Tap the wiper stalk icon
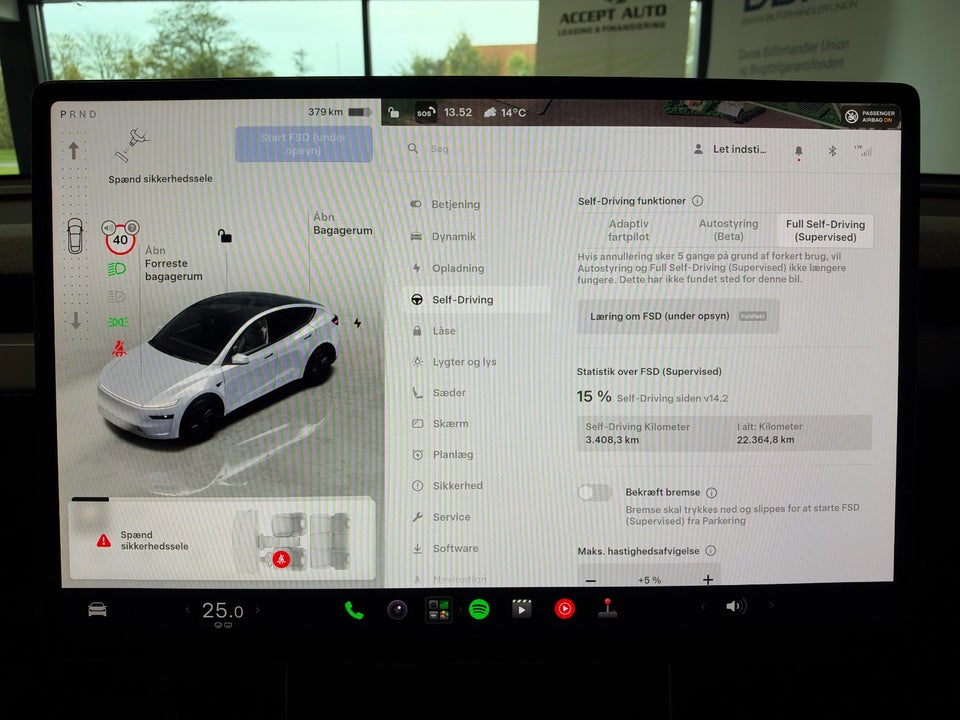Image resolution: width=960 pixels, height=720 pixels. pos(131,144)
